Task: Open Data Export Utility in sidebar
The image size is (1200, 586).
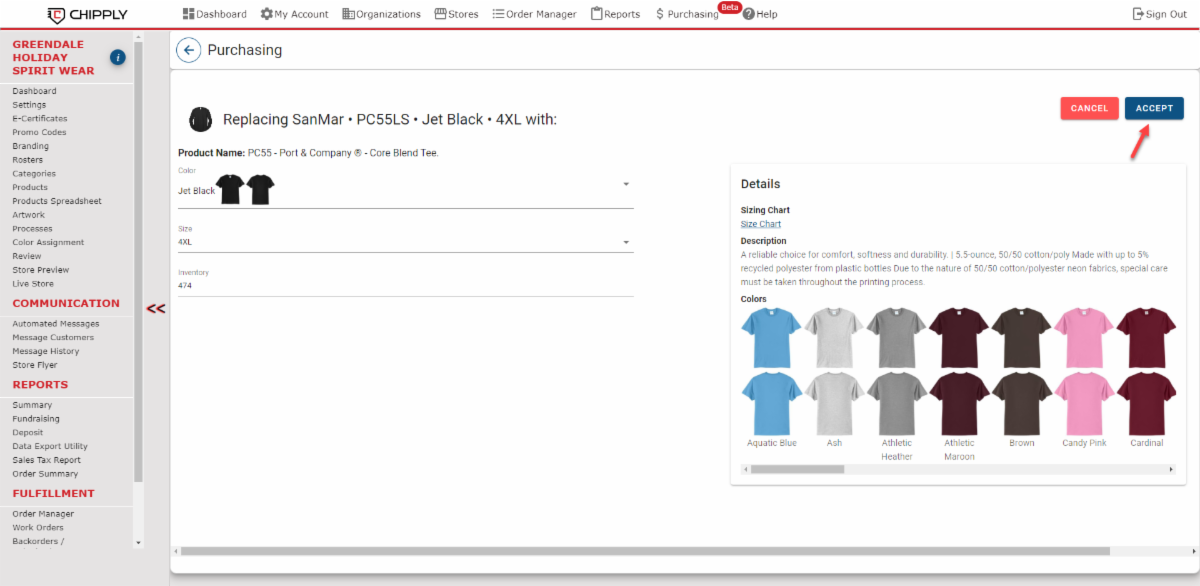Action: tap(50, 446)
